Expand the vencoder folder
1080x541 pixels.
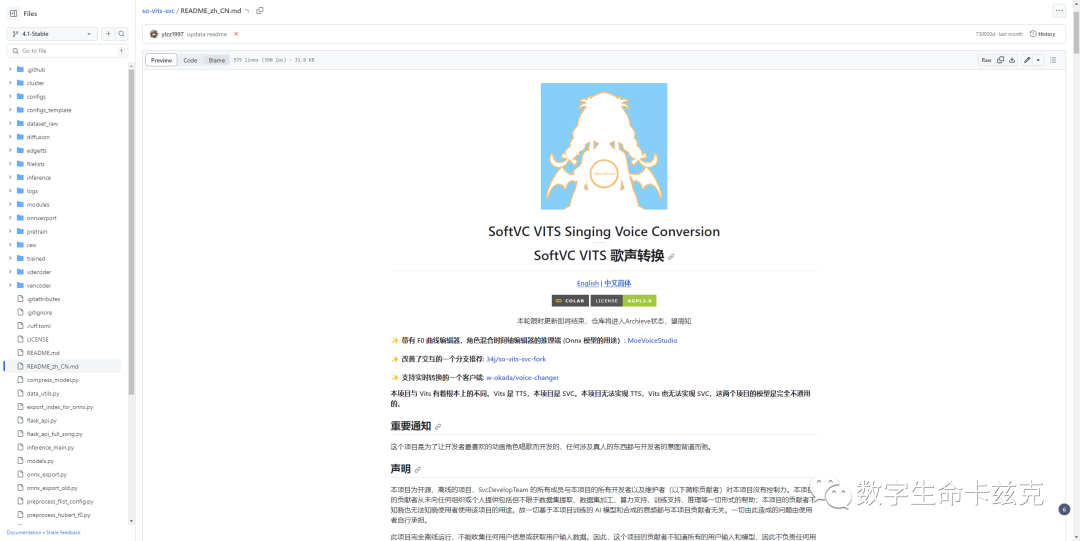coord(10,285)
